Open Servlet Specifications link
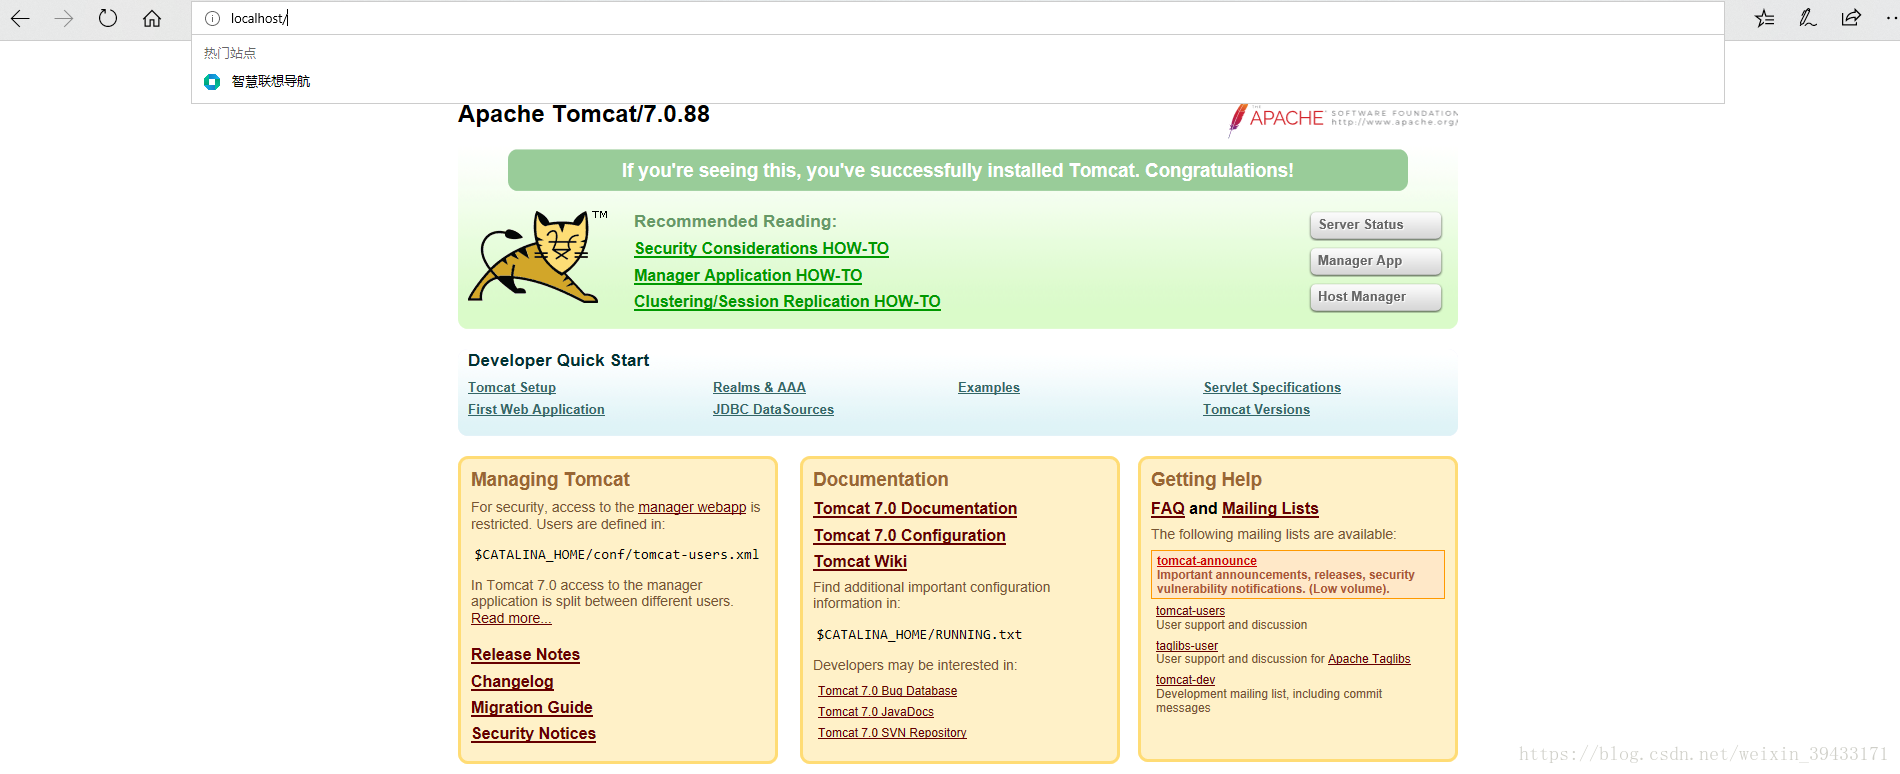Viewport: 1900px width, 774px height. tap(1272, 388)
